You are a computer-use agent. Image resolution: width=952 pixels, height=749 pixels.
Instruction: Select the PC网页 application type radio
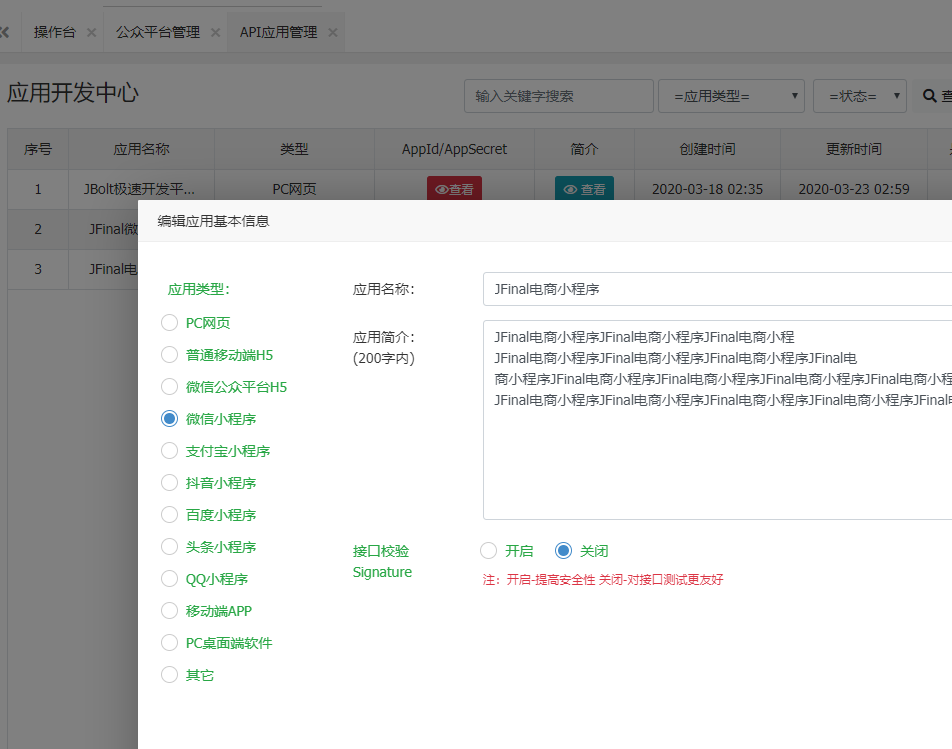[169, 323]
